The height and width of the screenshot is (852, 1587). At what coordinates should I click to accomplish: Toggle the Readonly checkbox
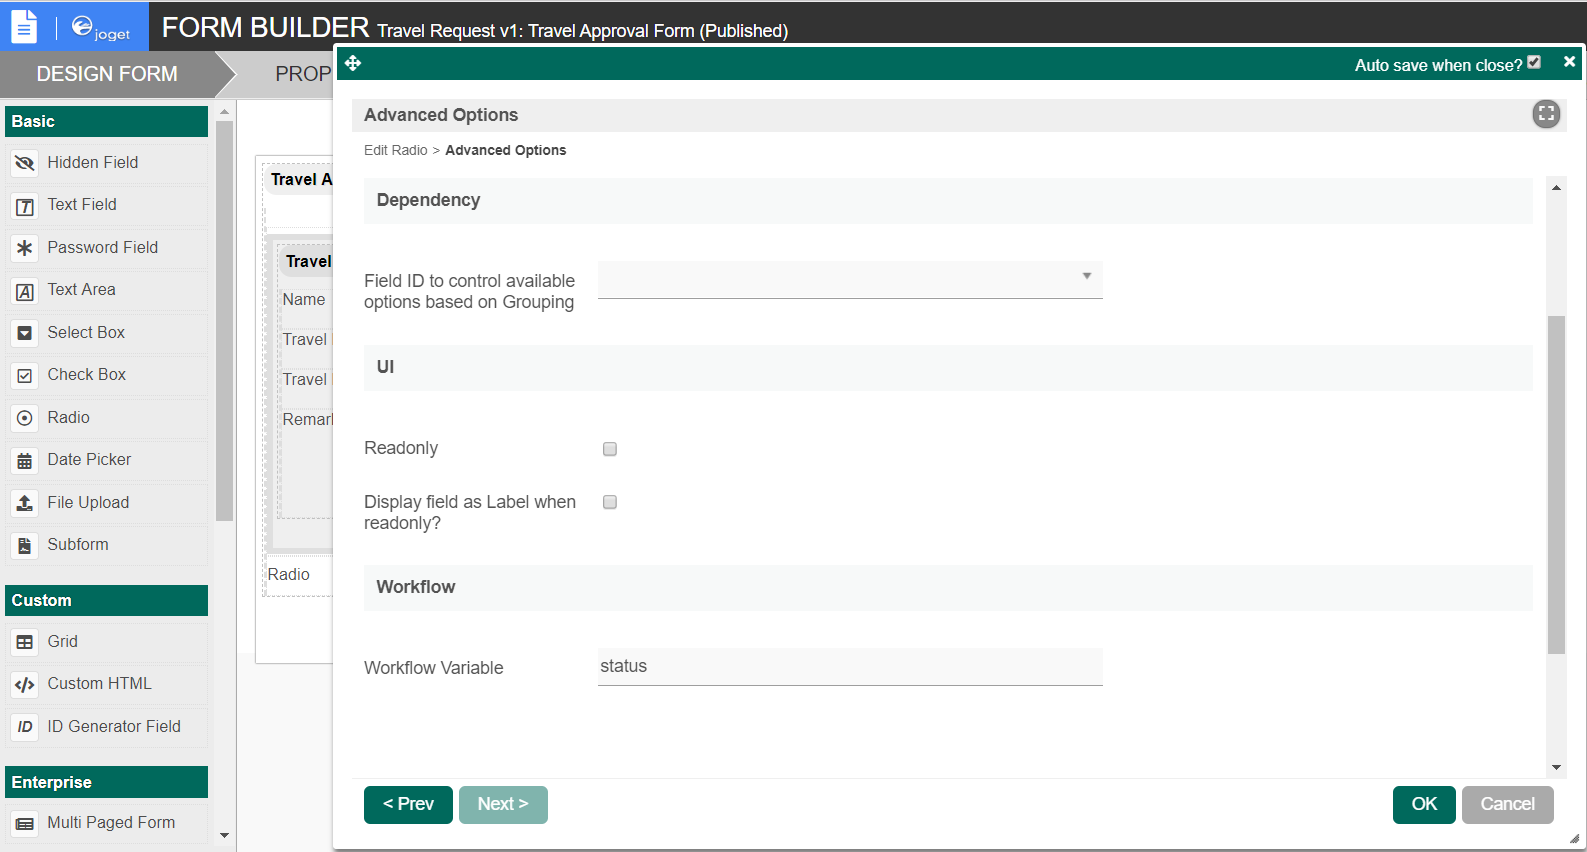(610, 449)
